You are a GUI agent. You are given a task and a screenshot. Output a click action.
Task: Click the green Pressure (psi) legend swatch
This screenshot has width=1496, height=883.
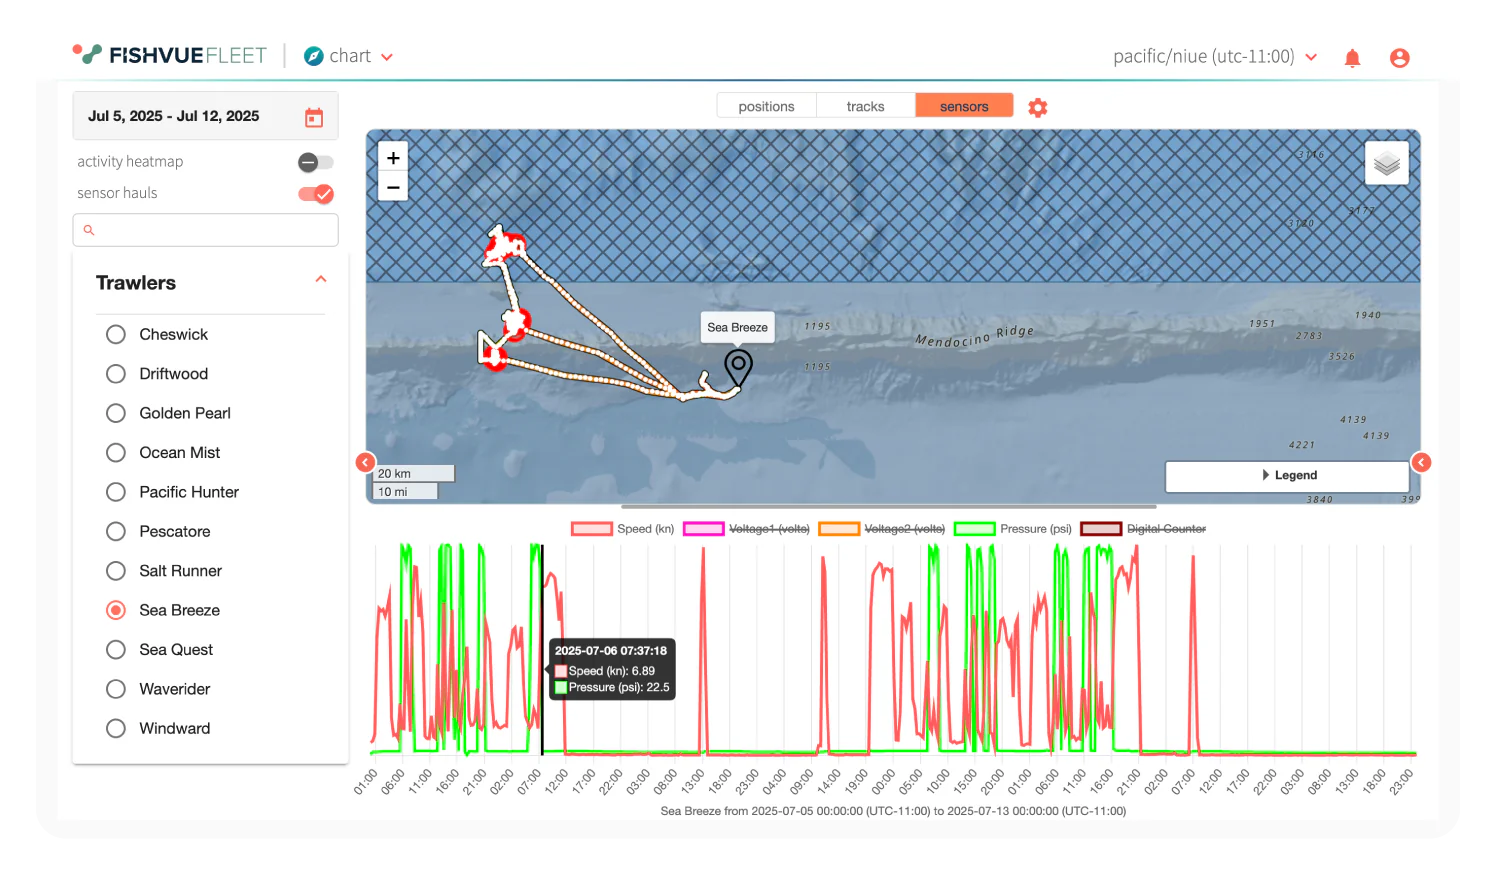click(x=974, y=529)
